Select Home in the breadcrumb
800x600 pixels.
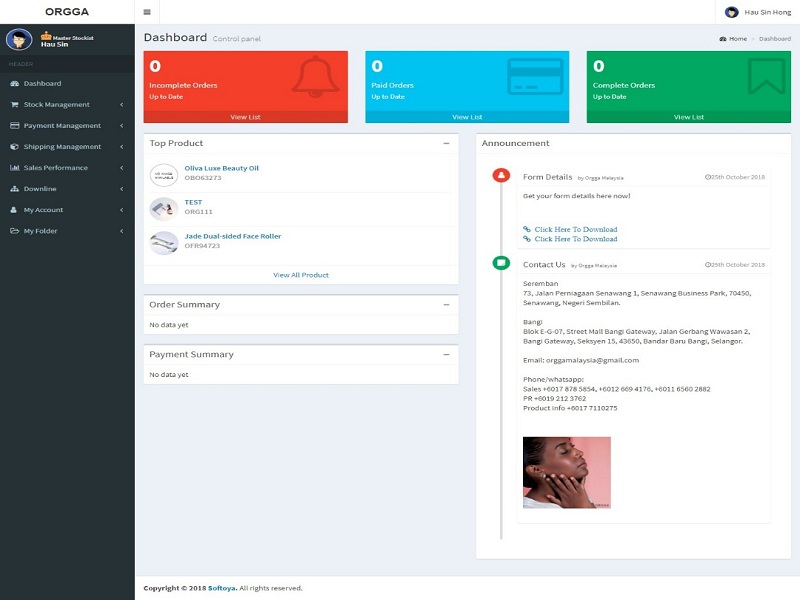coord(737,39)
